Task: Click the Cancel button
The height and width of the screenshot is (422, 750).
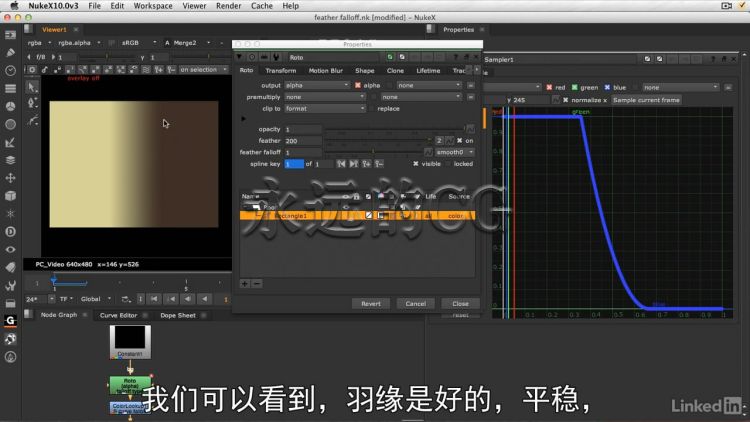Action: [416, 304]
